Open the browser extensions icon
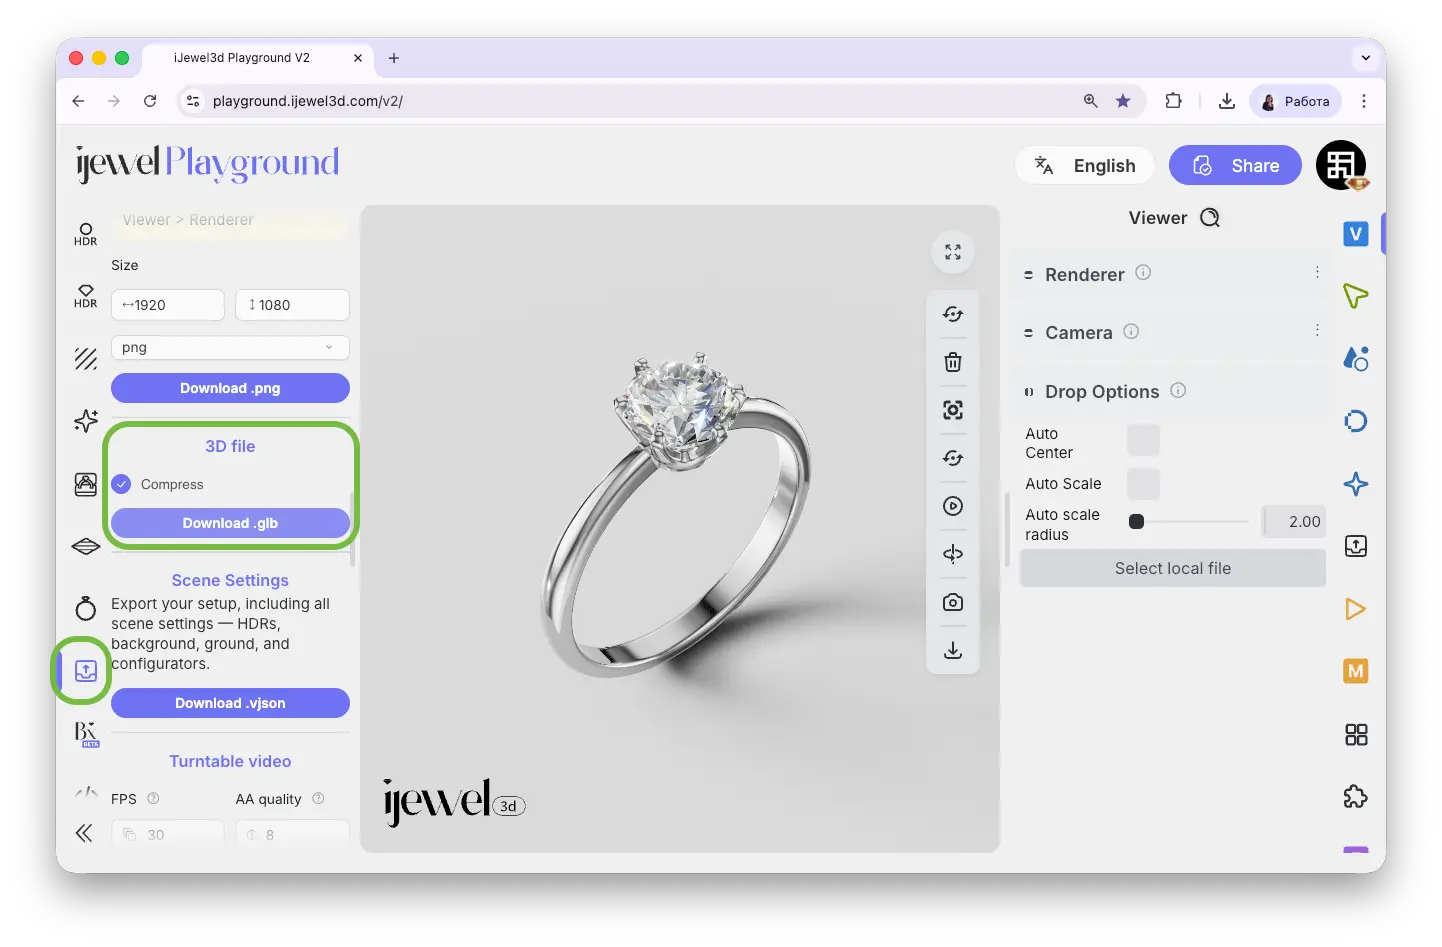 [1174, 101]
